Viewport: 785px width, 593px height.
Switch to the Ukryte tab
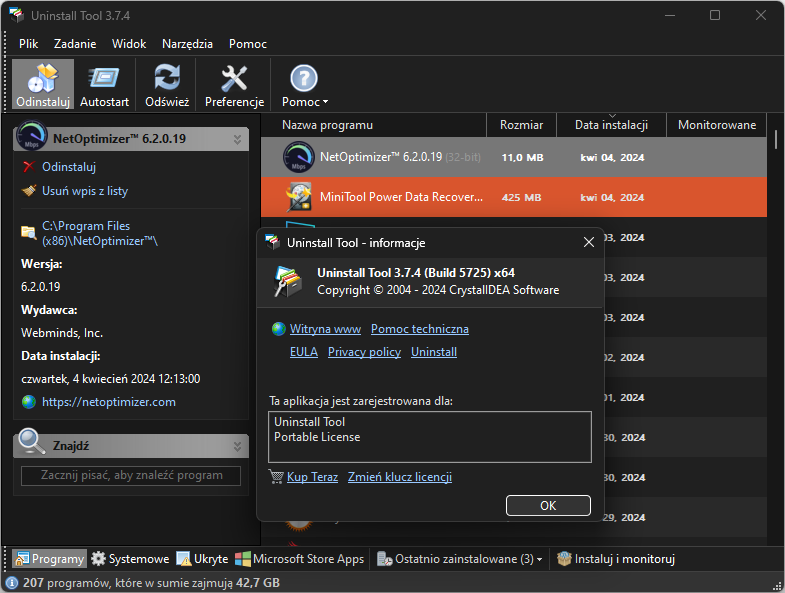pyautogui.click(x=202, y=559)
